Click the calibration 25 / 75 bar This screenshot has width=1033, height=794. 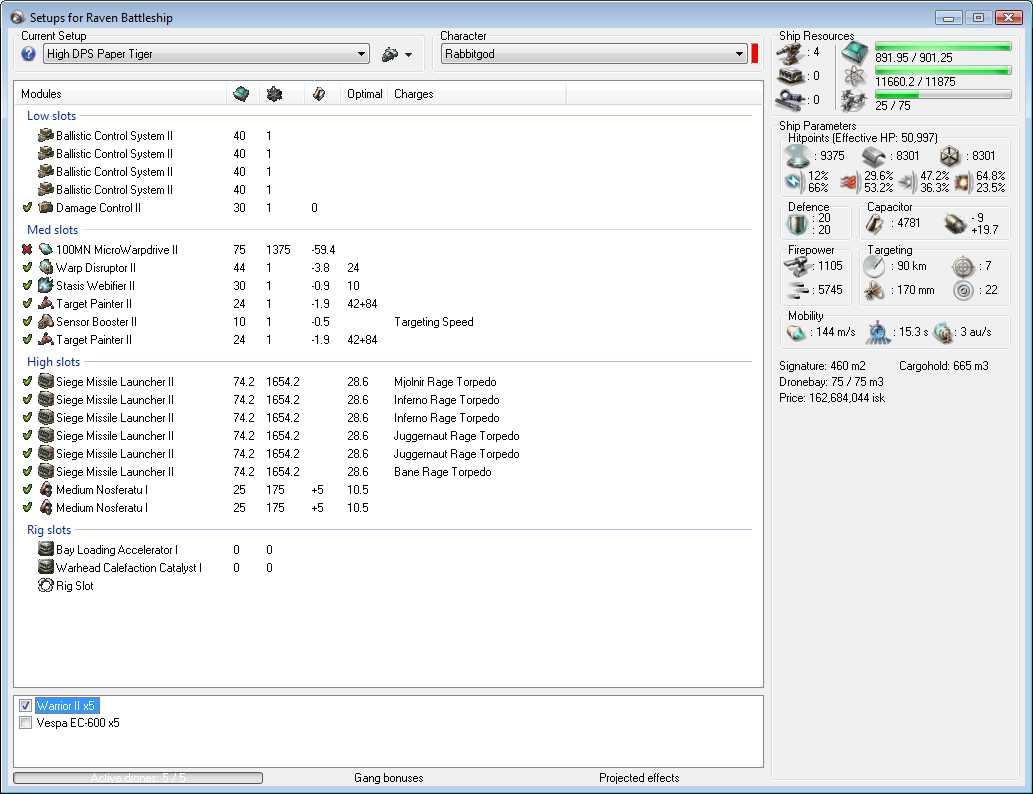(943, 95)
